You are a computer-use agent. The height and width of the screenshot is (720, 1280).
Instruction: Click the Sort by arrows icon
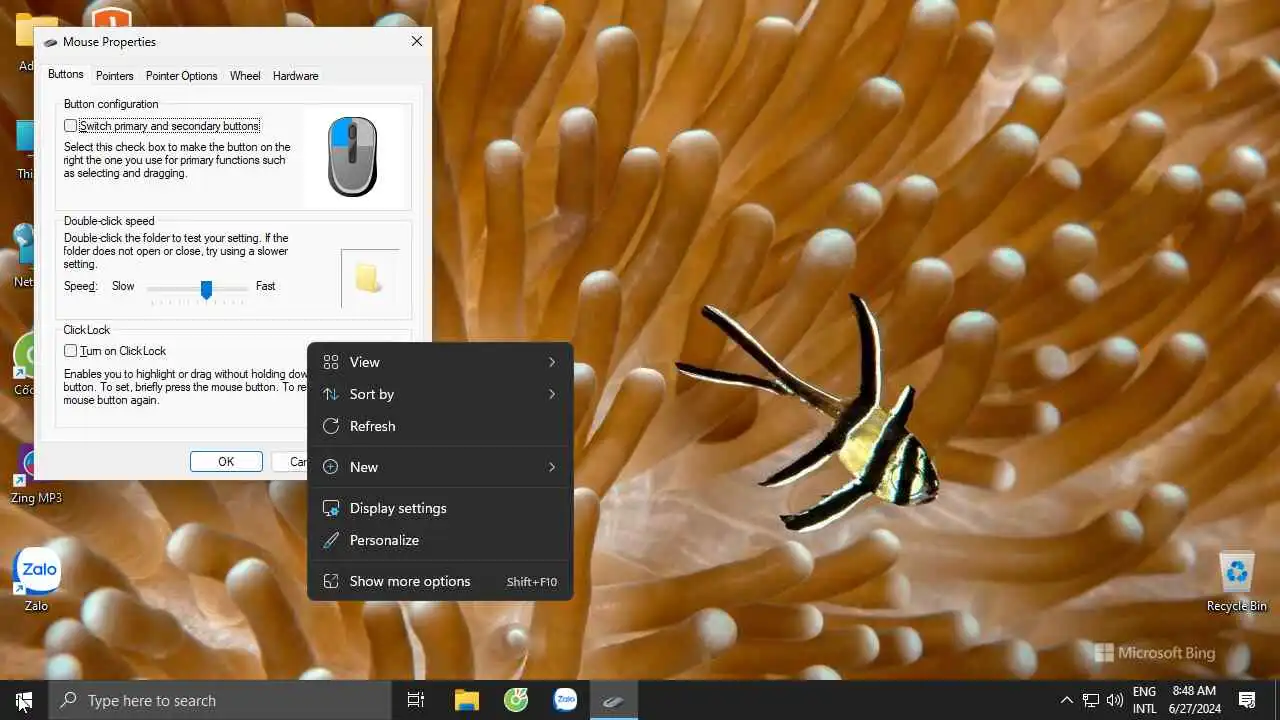[x=331, y=394]
